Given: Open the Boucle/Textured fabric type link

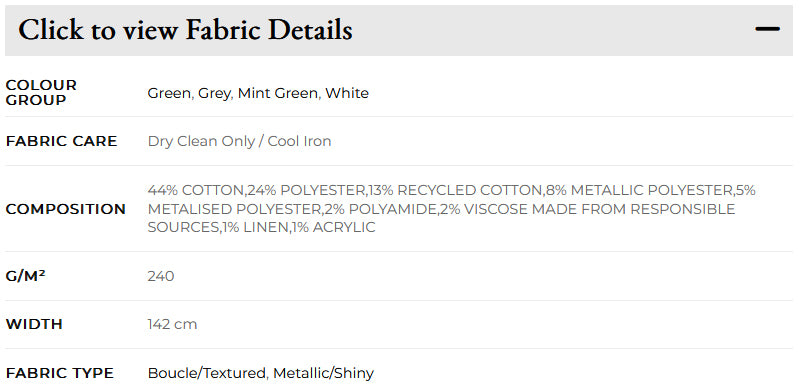Looking at the screenshot, I should [x=207, y=373].
